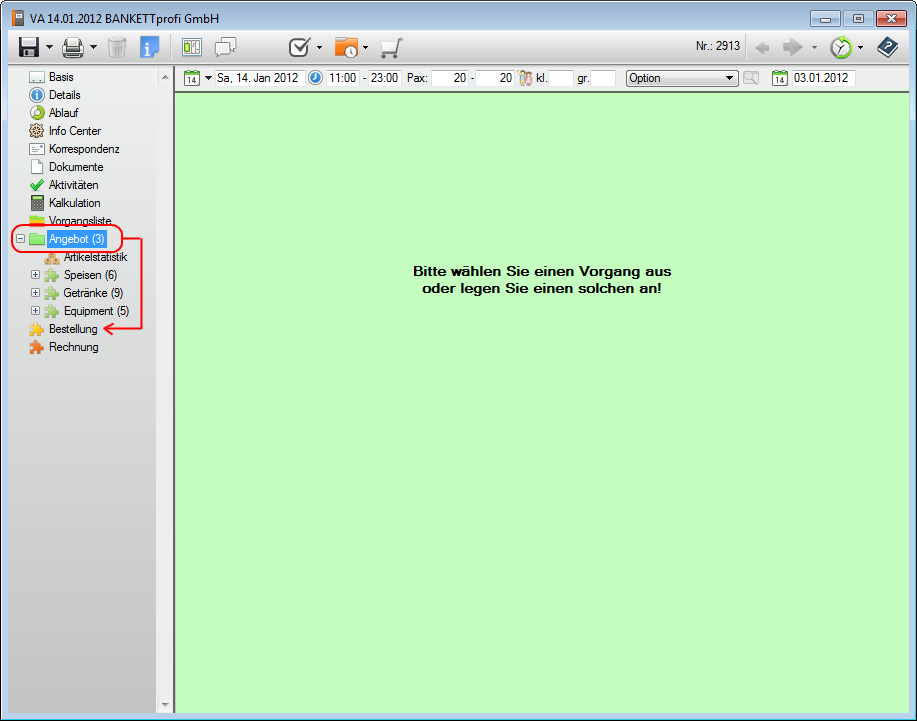Collapse the Angebot (3) tree node
The width and height of the screenshot is (917, 721).
pyautogui.click(x=21, y=239)
